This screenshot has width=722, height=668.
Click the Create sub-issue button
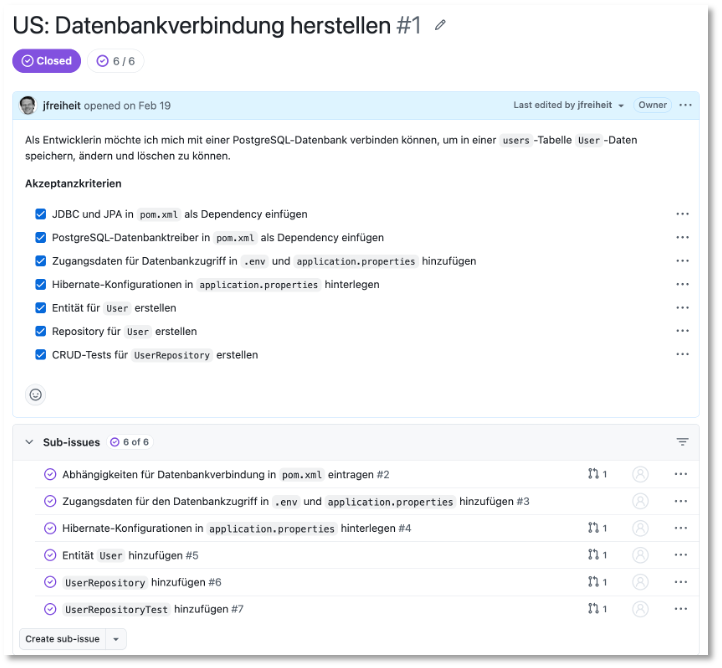pyautogui.click(x=63, y=639)
